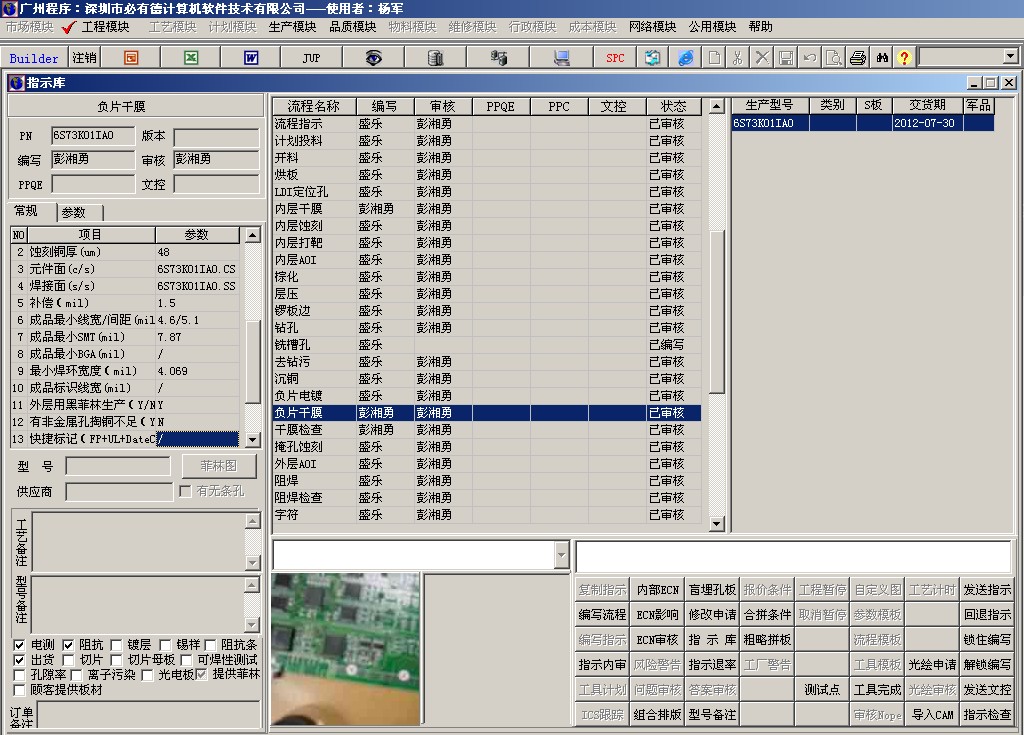Click the monitor computer icon in the toolbar
The height and width of the screenshot is (735, 1024).
561,57
